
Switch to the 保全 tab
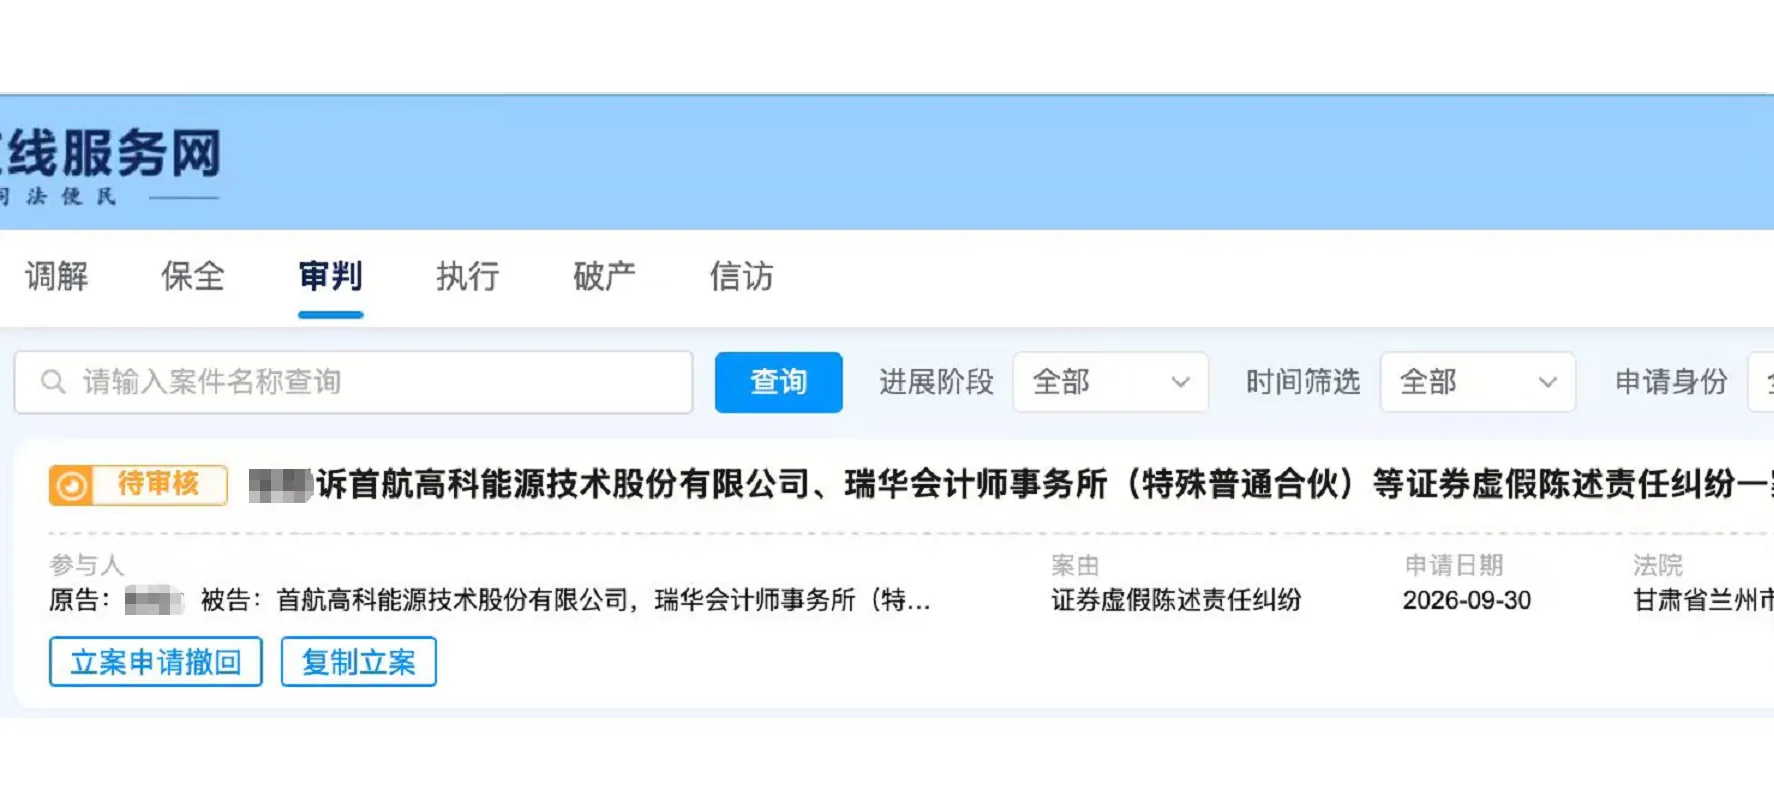(193, 276)
